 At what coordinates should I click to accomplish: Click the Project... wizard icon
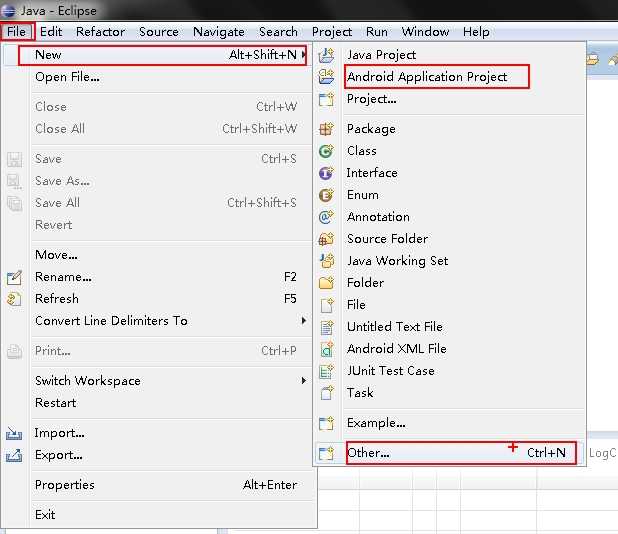[326, 99]
